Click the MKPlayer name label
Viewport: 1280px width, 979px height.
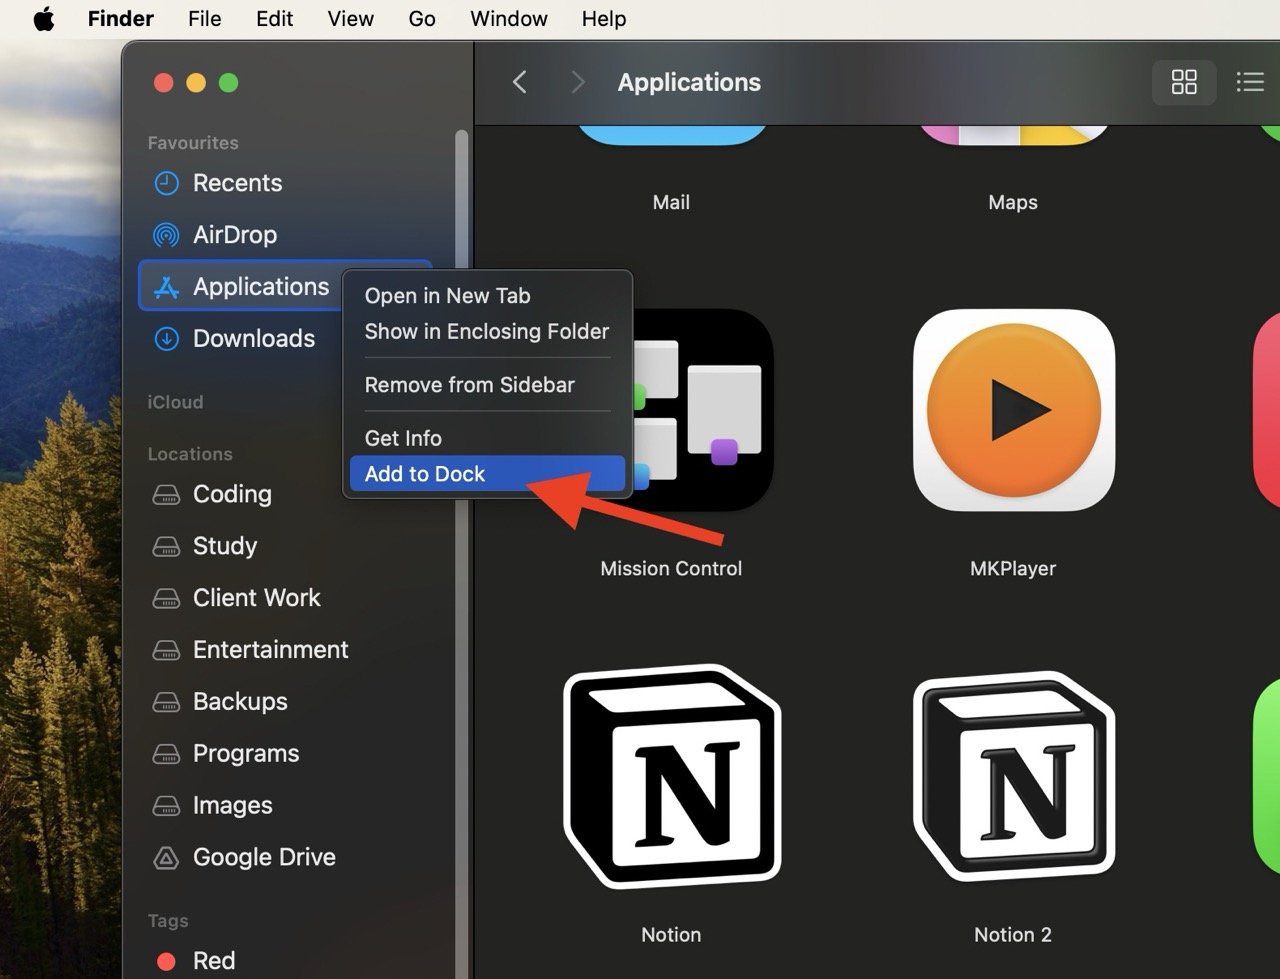click(1013, 568)
